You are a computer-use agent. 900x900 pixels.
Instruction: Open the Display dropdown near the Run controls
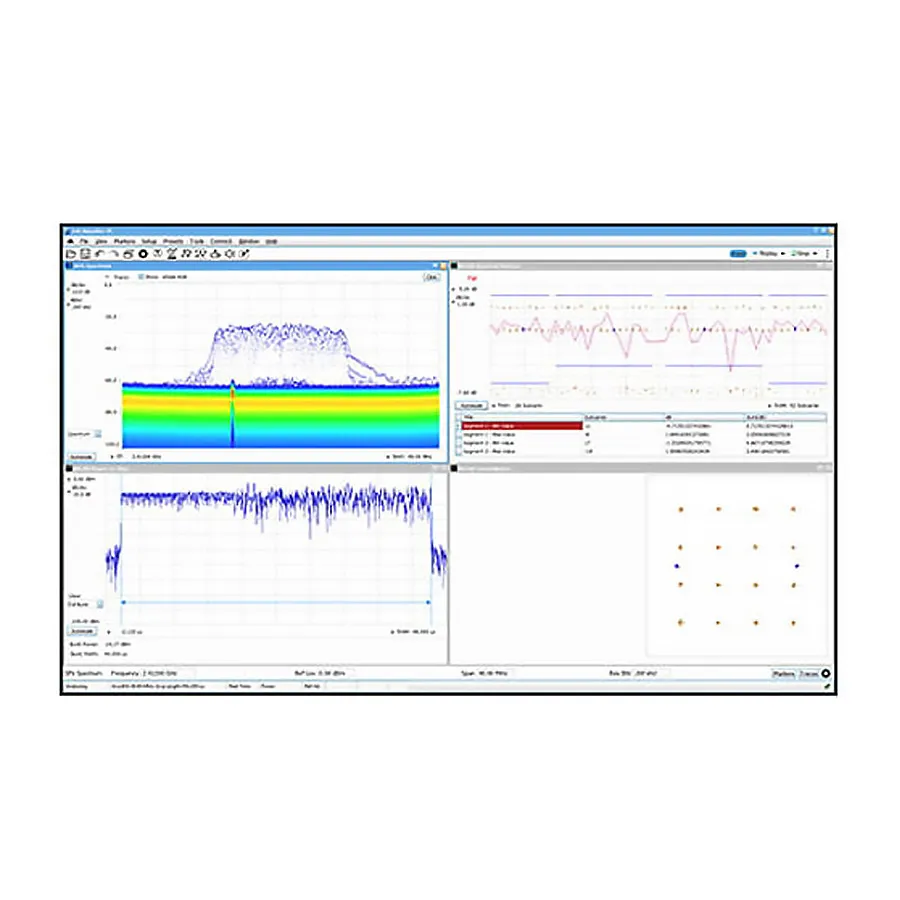pos(783,253)
